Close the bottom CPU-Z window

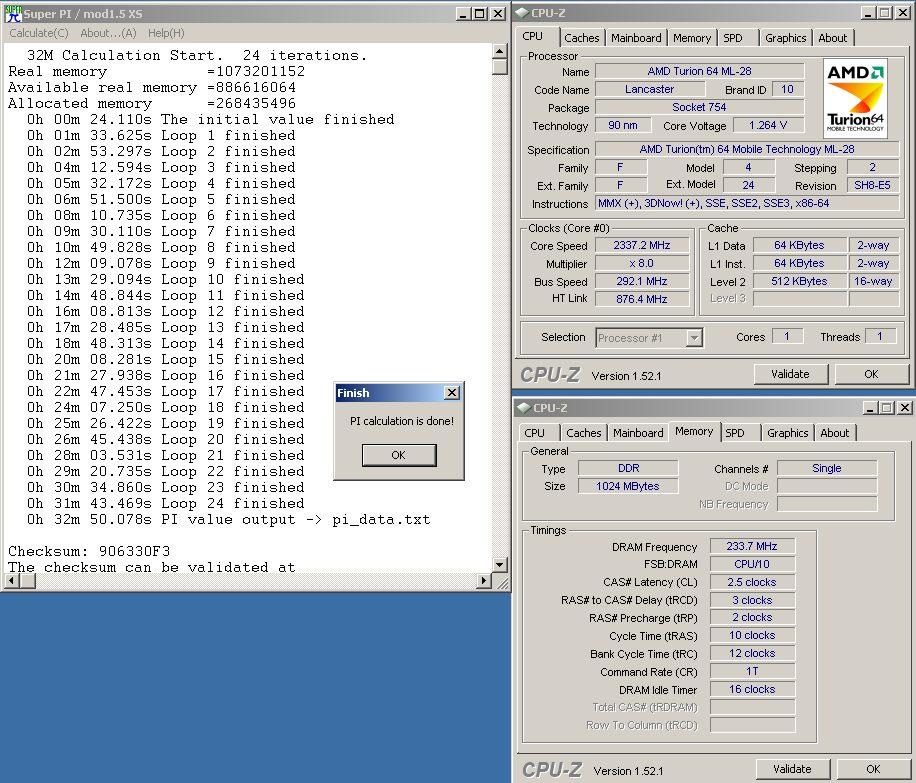(x=905, y=407)
